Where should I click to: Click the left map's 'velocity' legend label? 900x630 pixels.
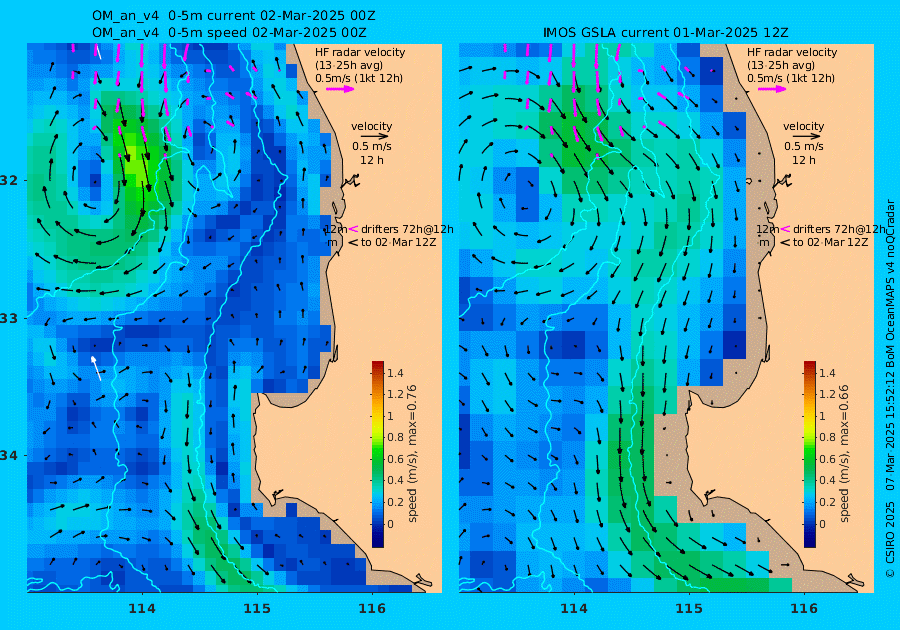point(371,126)
